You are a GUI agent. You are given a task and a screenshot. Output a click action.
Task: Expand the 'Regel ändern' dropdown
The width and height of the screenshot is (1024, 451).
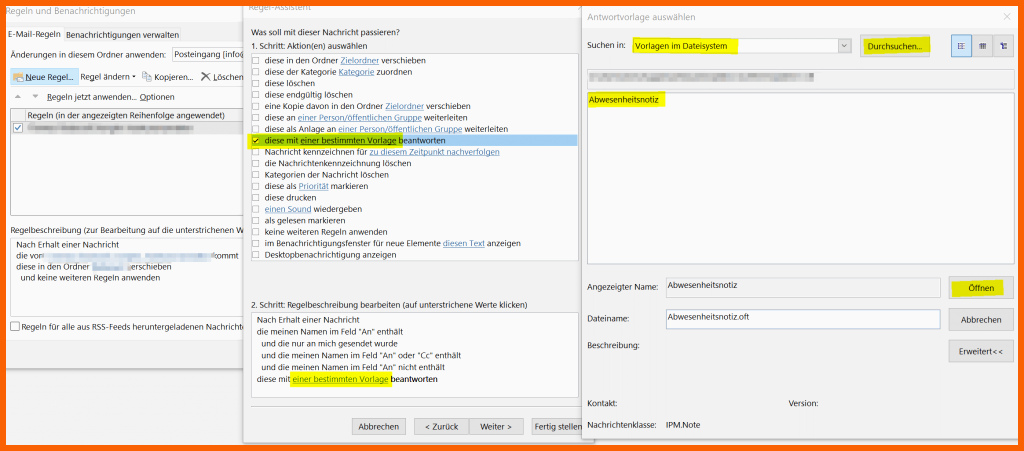(108, 77)
